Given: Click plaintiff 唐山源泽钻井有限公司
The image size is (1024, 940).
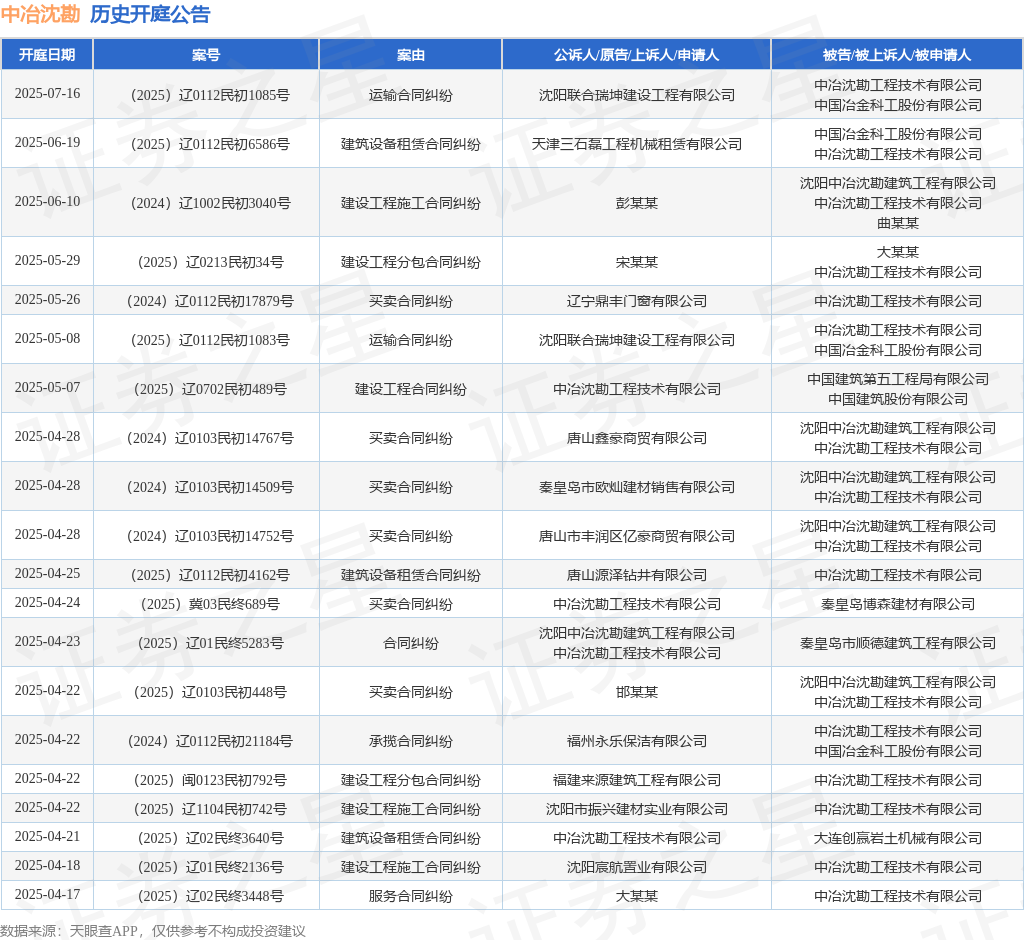Looking at the screenshot, I should pyautogui.click(x=637, y=575).
